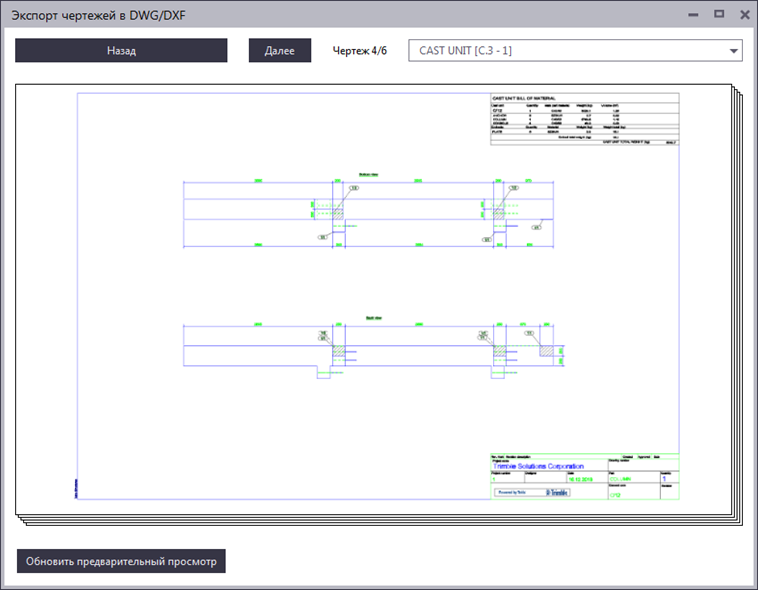
Task: Click the Back view drawing in preview
Action: pos(373,347)
